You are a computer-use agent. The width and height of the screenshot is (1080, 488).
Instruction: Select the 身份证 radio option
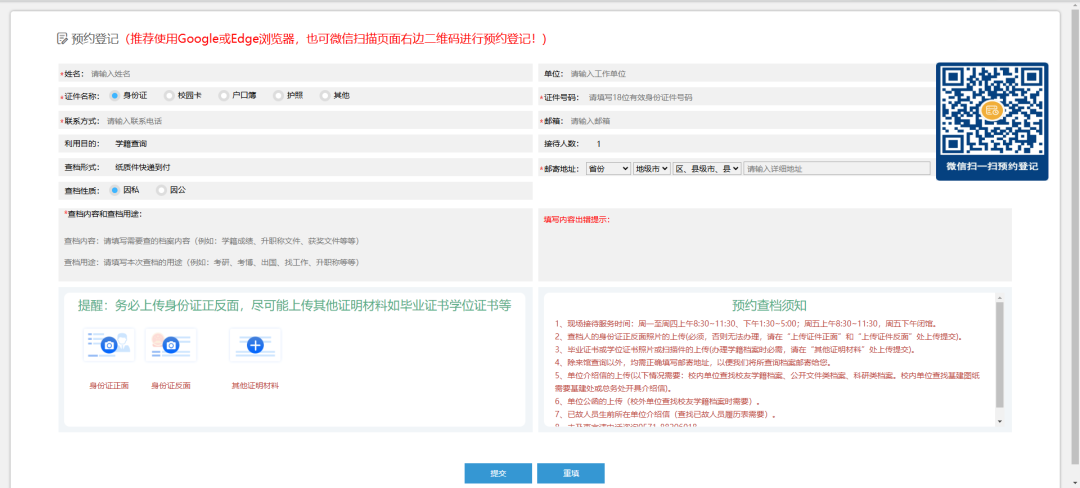(115, 96)
